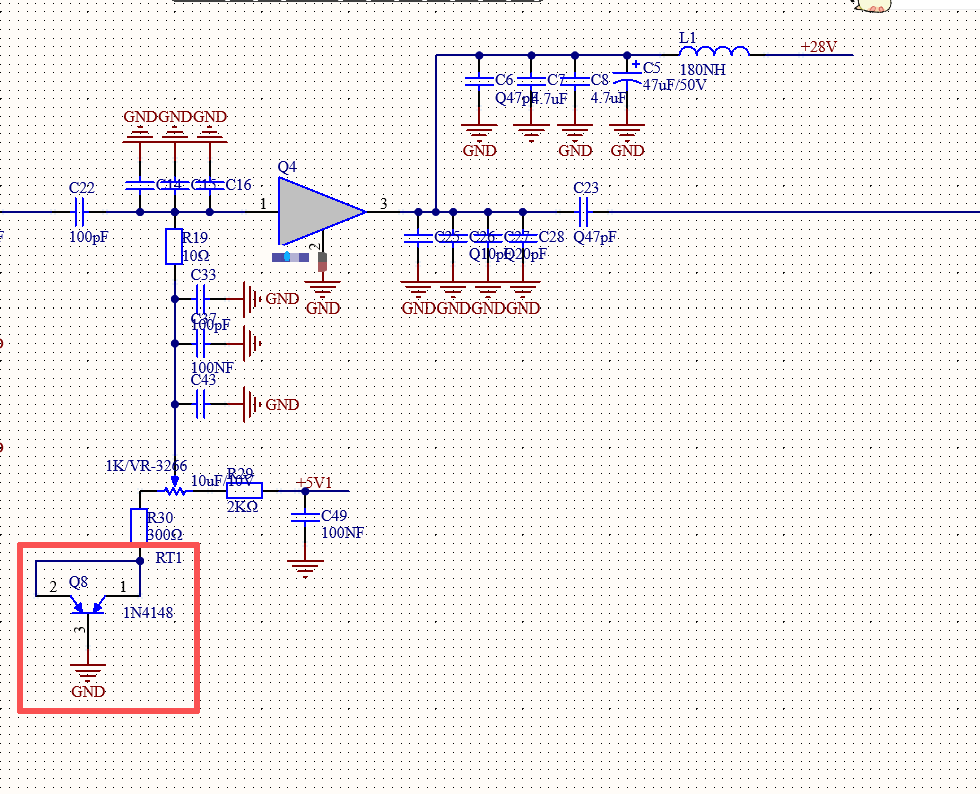Select the 180NH inductor value label

(703, 71)
